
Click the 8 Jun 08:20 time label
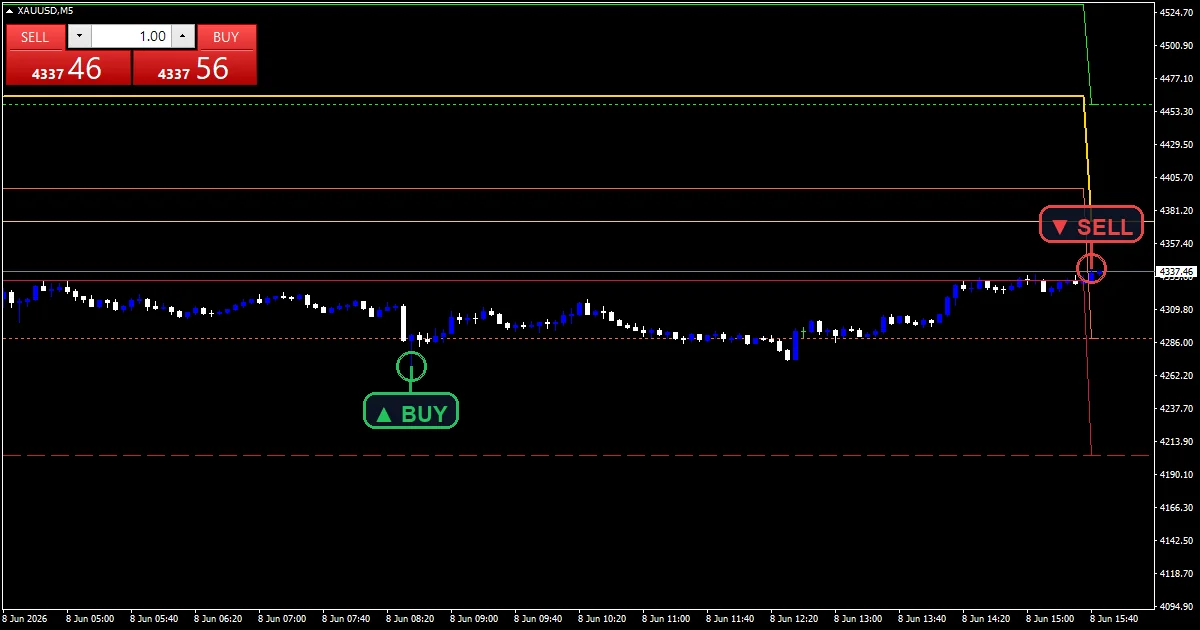click(x=412, y=618)
